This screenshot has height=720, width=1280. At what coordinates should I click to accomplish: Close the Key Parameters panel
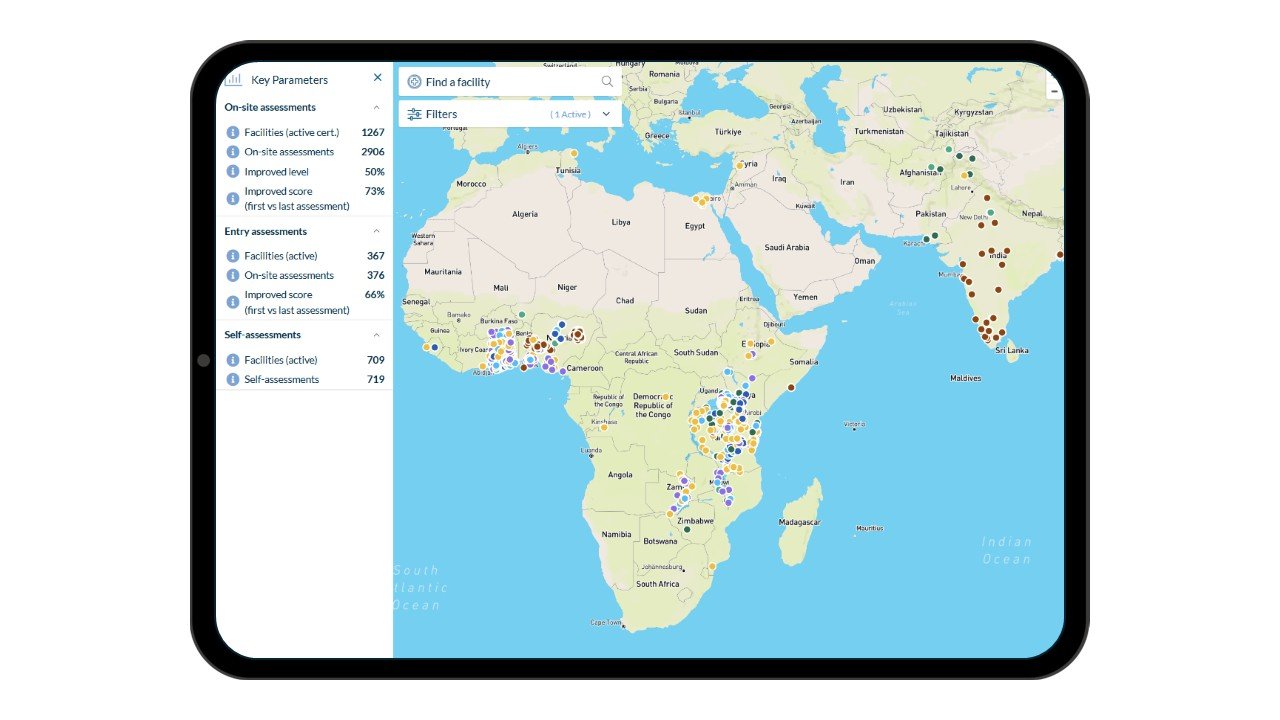(x=377, y=78)
